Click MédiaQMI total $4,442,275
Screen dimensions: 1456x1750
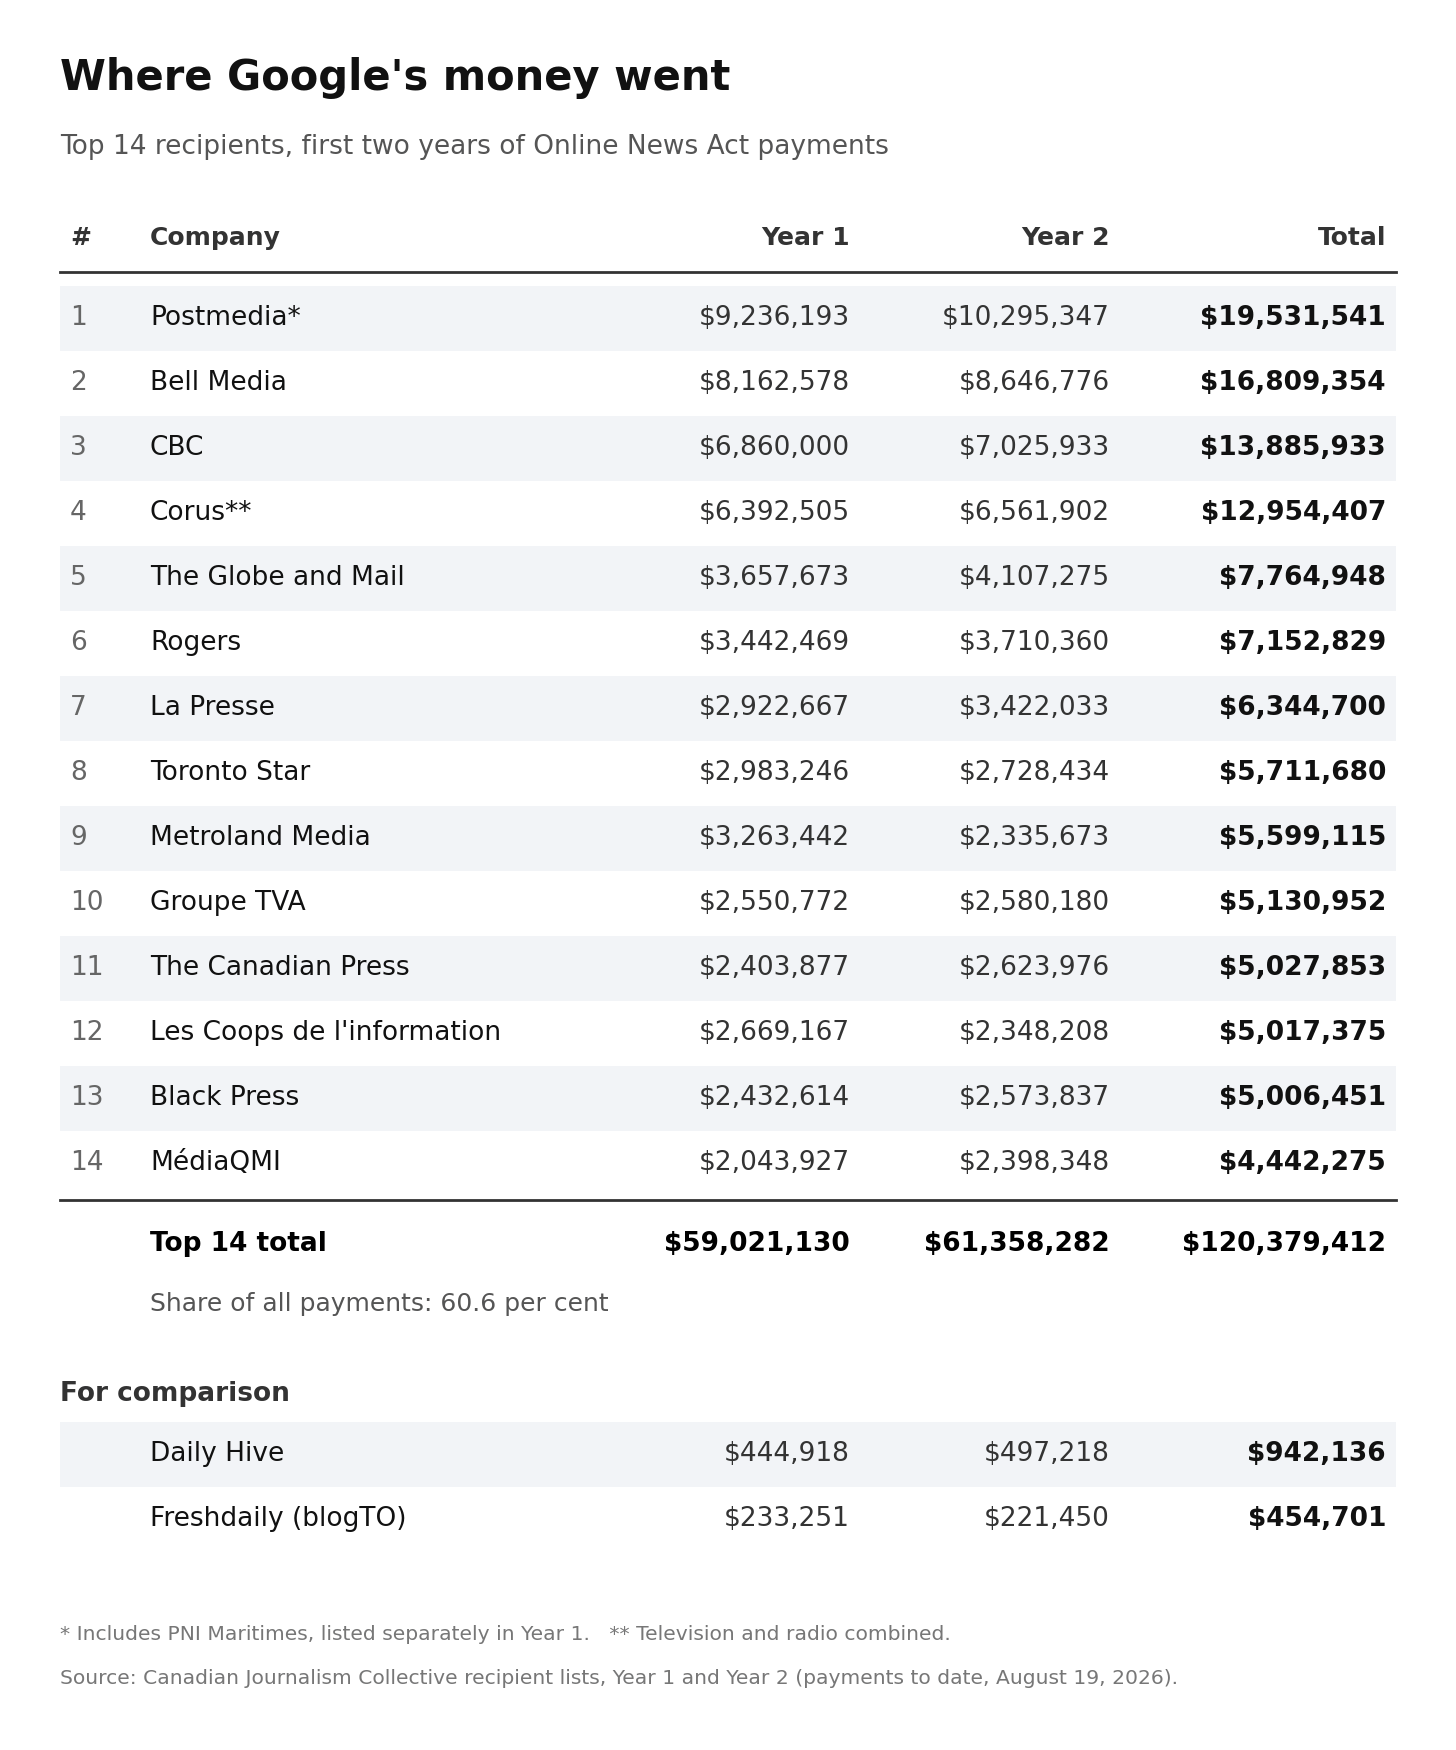1302,1162
